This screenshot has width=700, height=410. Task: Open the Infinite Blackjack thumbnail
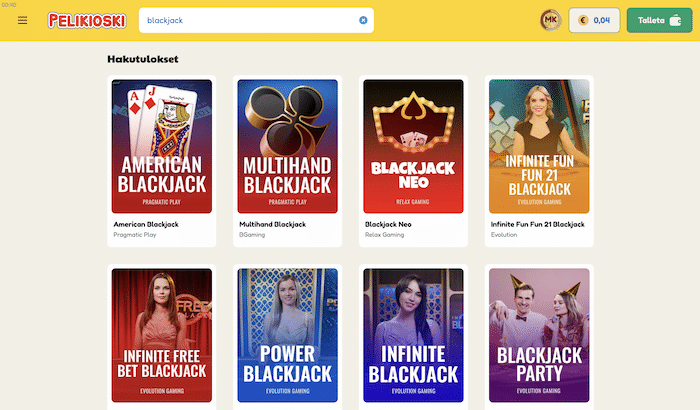413,335
